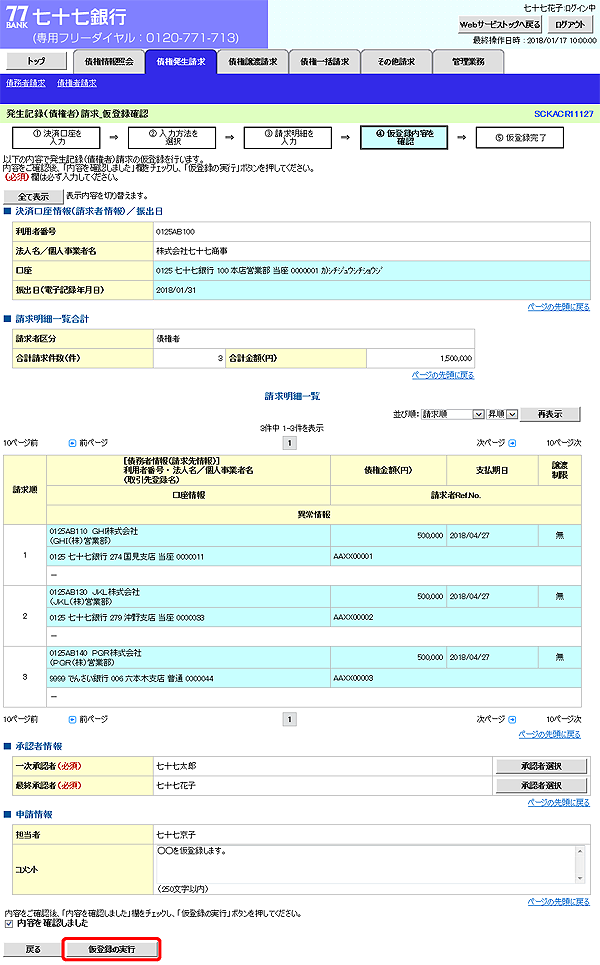Click Ref No. AAXX00003
Viewport: 600px width, 965px height.
[353, 678]
